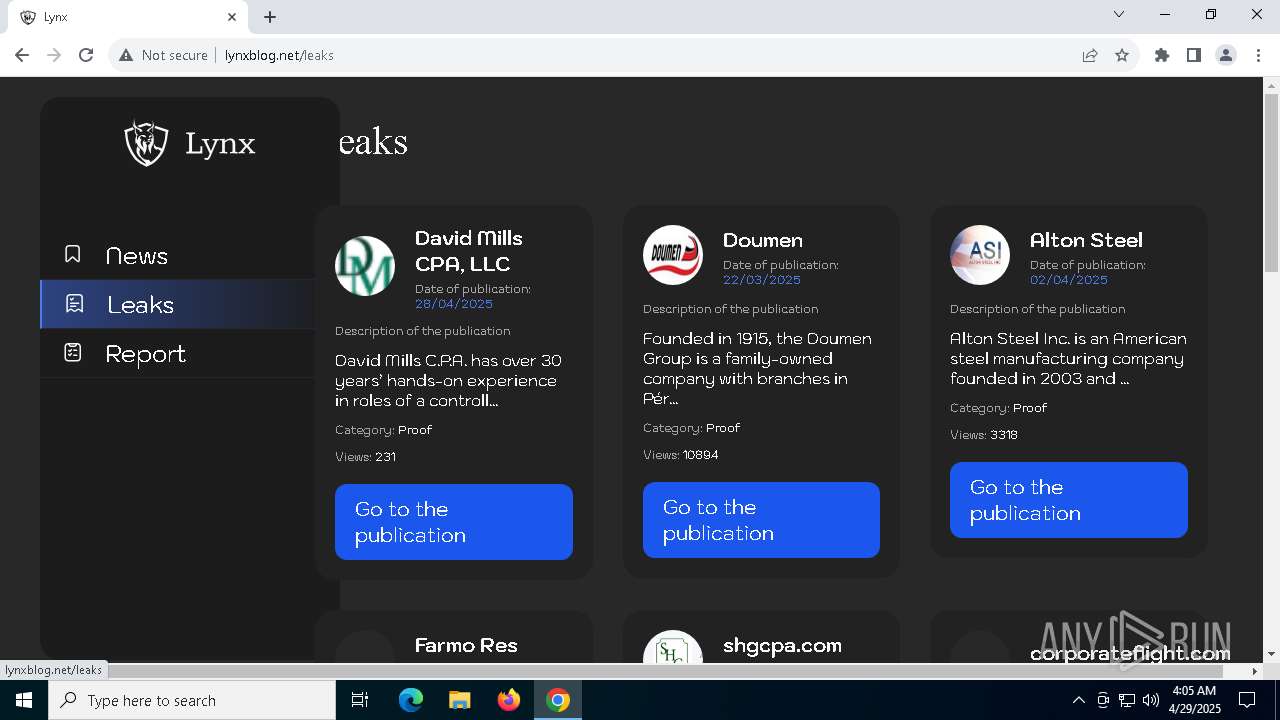Click the shgcpa.com logo
Screen dimensions: 1280x720
coord(672,647)
